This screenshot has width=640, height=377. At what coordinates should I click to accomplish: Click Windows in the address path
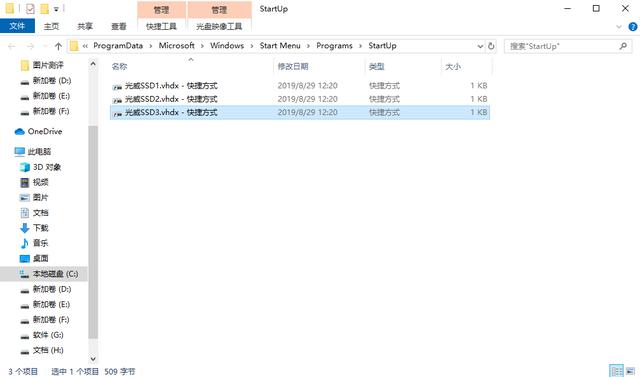227,46
